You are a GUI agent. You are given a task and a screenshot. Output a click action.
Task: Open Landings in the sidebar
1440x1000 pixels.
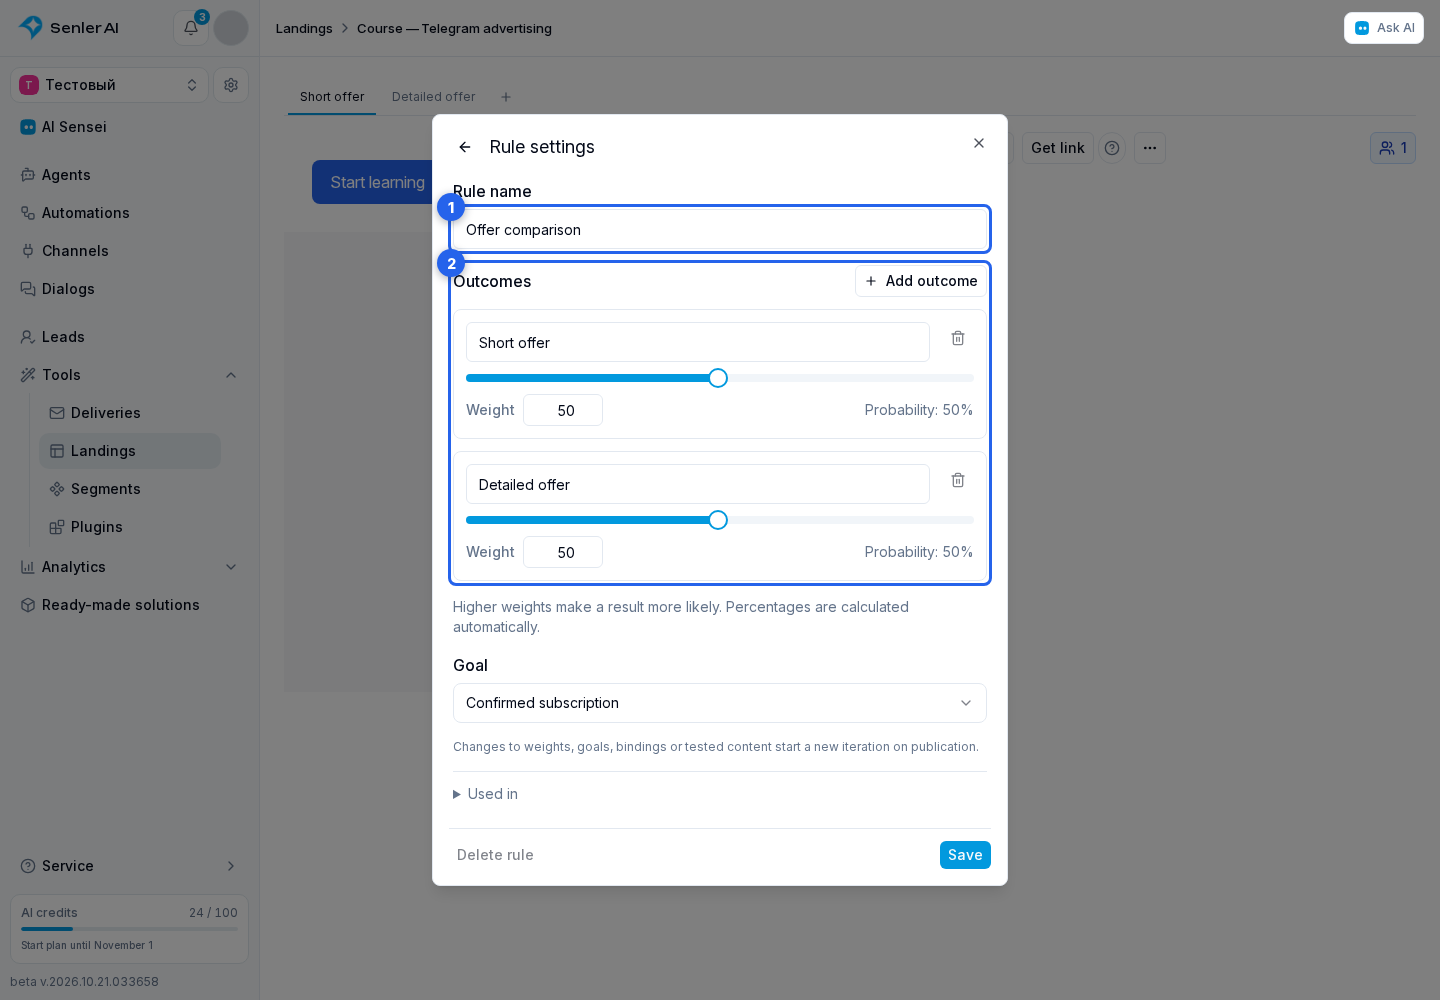(130, 451)
